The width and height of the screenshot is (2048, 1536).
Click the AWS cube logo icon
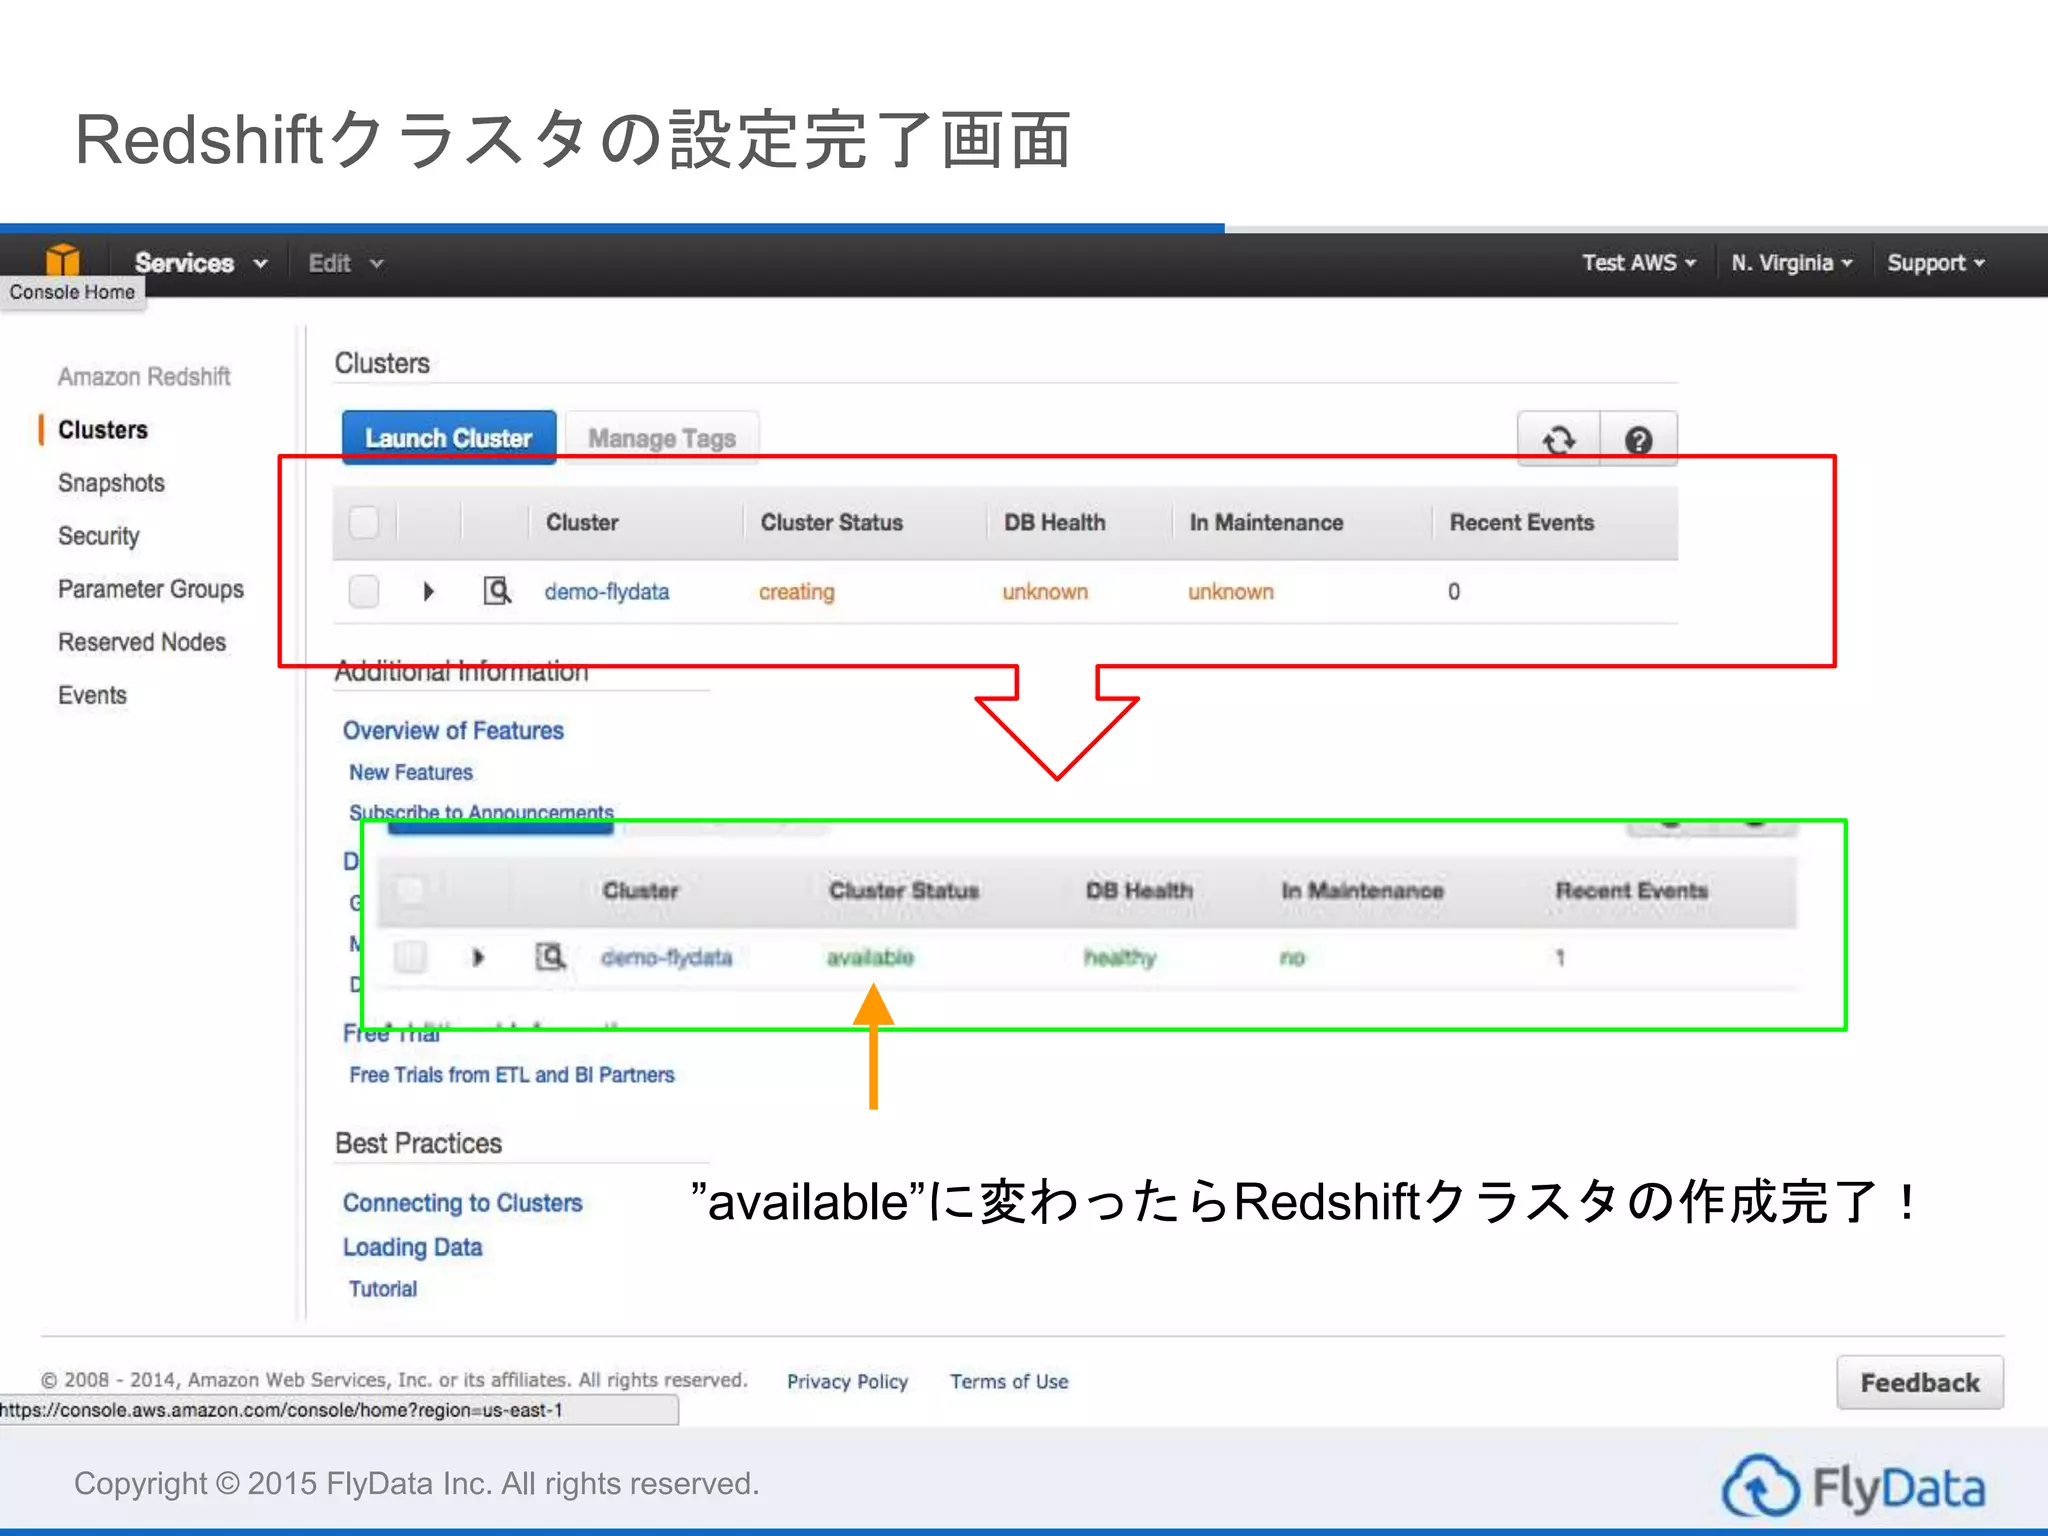62,260
